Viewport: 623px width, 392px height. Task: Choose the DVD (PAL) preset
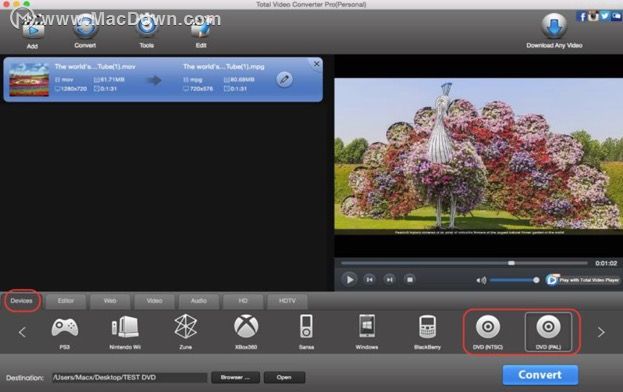(548, 332)
